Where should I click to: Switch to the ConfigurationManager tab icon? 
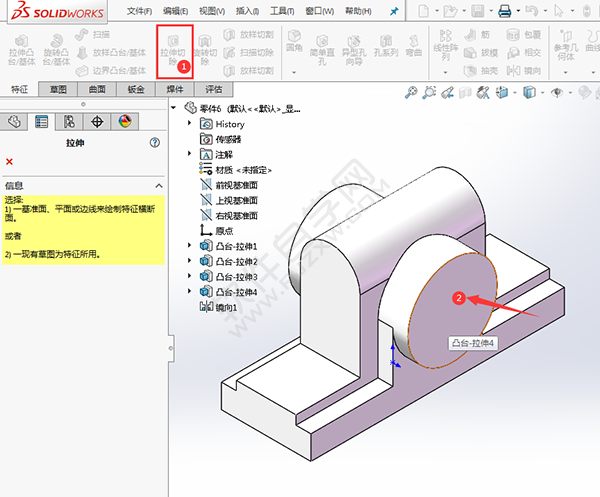pos(69,121)
